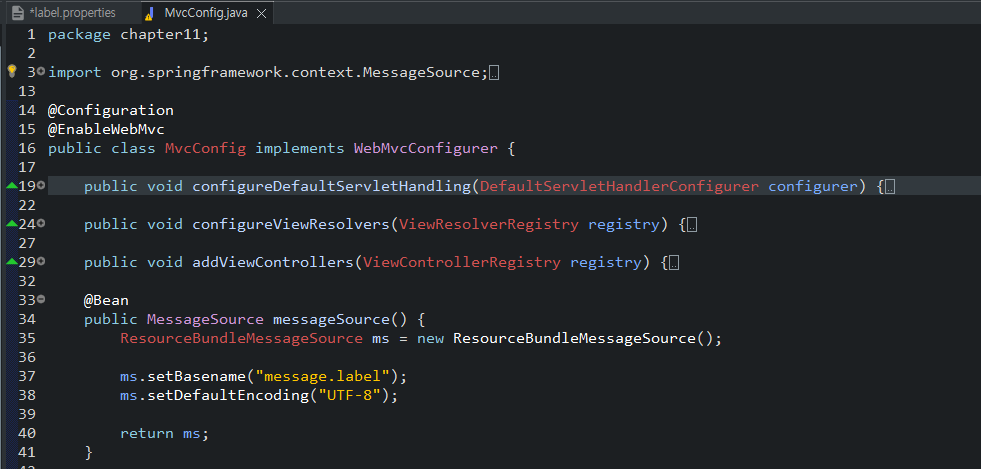Click line number 16 in the gutter

(x=27, y=149)
